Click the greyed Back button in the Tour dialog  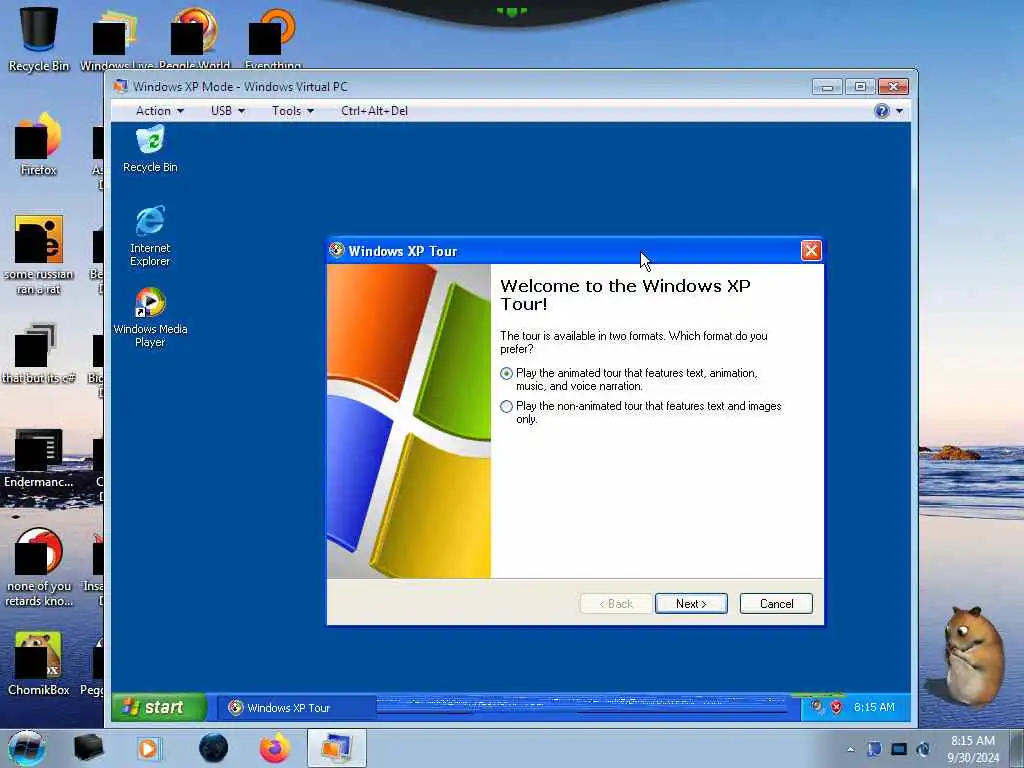point(616,603)
